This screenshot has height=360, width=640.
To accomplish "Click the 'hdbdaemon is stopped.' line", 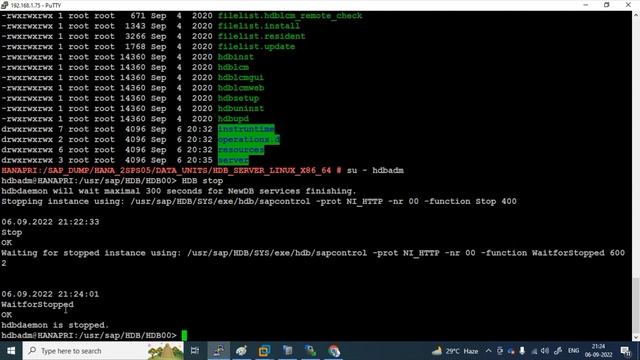I will point(55,325).
